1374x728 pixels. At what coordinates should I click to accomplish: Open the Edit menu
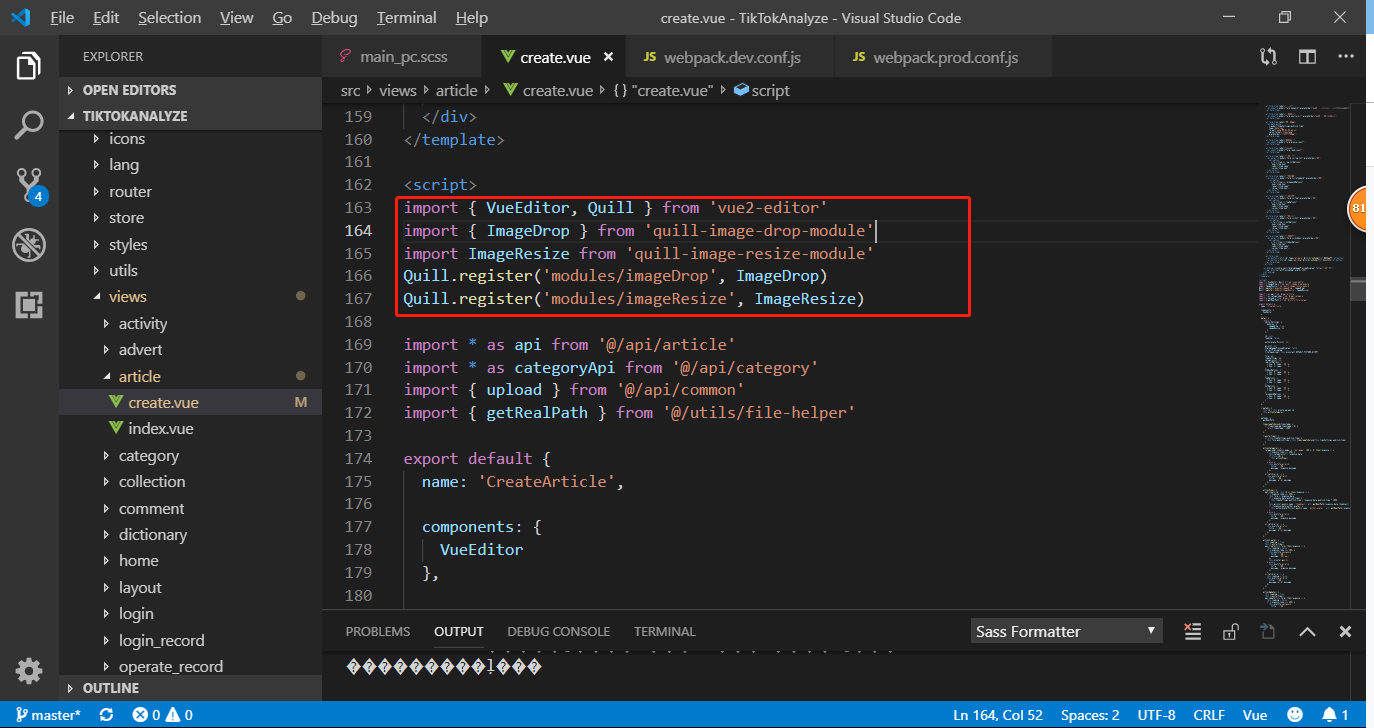click(x=105, y=18)
